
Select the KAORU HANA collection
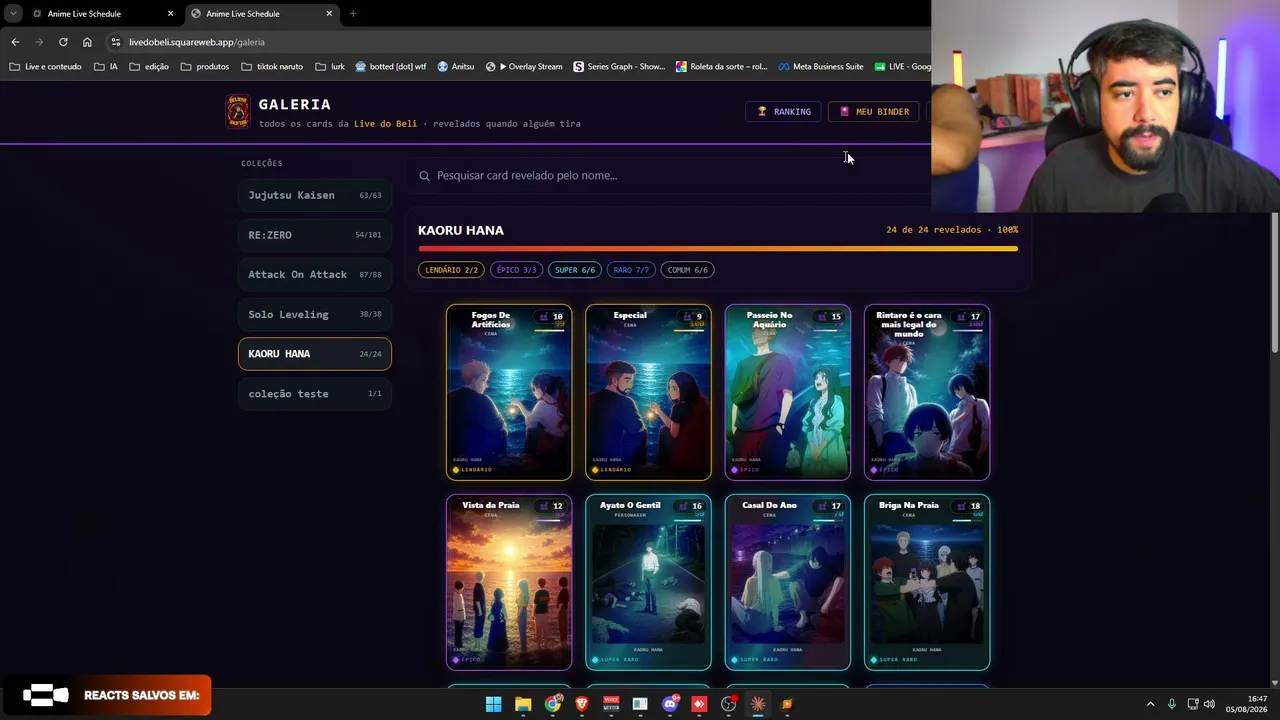click(x=315, y=354)
